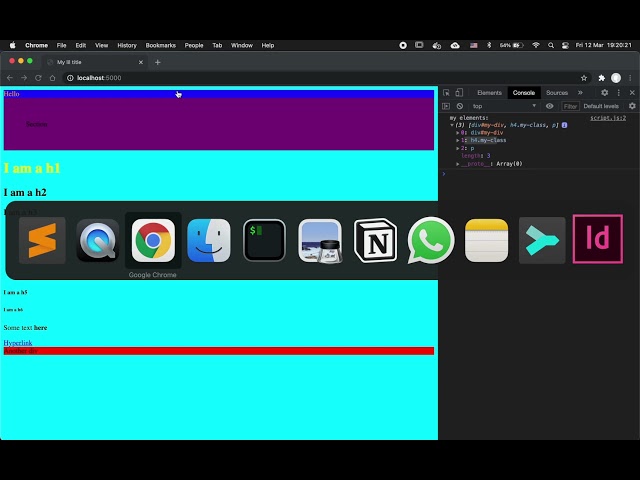Switch to the Elements tab
The image size is (640, 480).
coord(489,93)
